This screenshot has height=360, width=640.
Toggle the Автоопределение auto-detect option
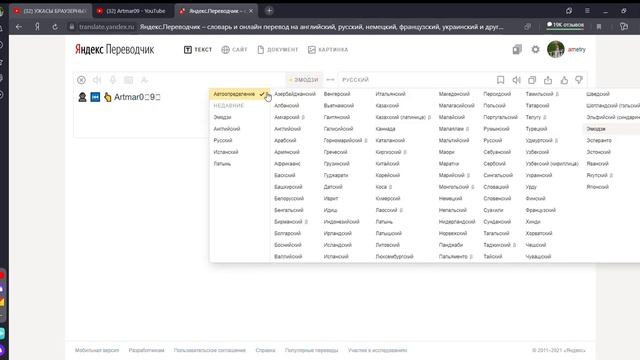240,94
